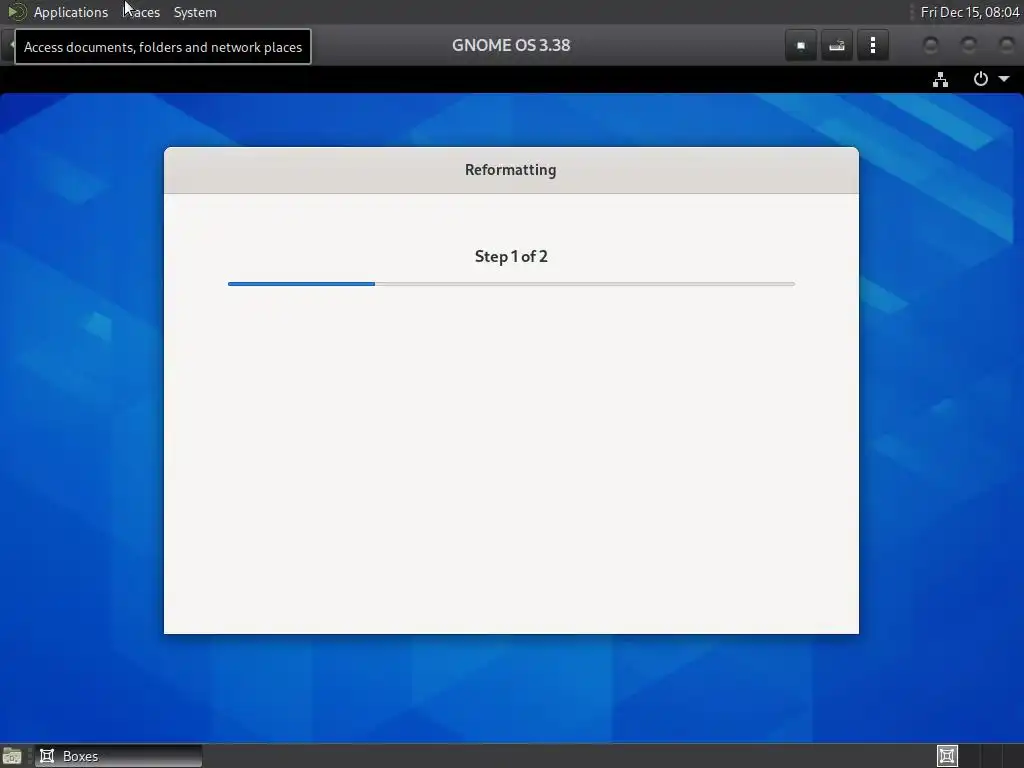The height and width of the screenshot is (768, 1024).
Task: Open the guest power menu icon
Action: [980, 79]
